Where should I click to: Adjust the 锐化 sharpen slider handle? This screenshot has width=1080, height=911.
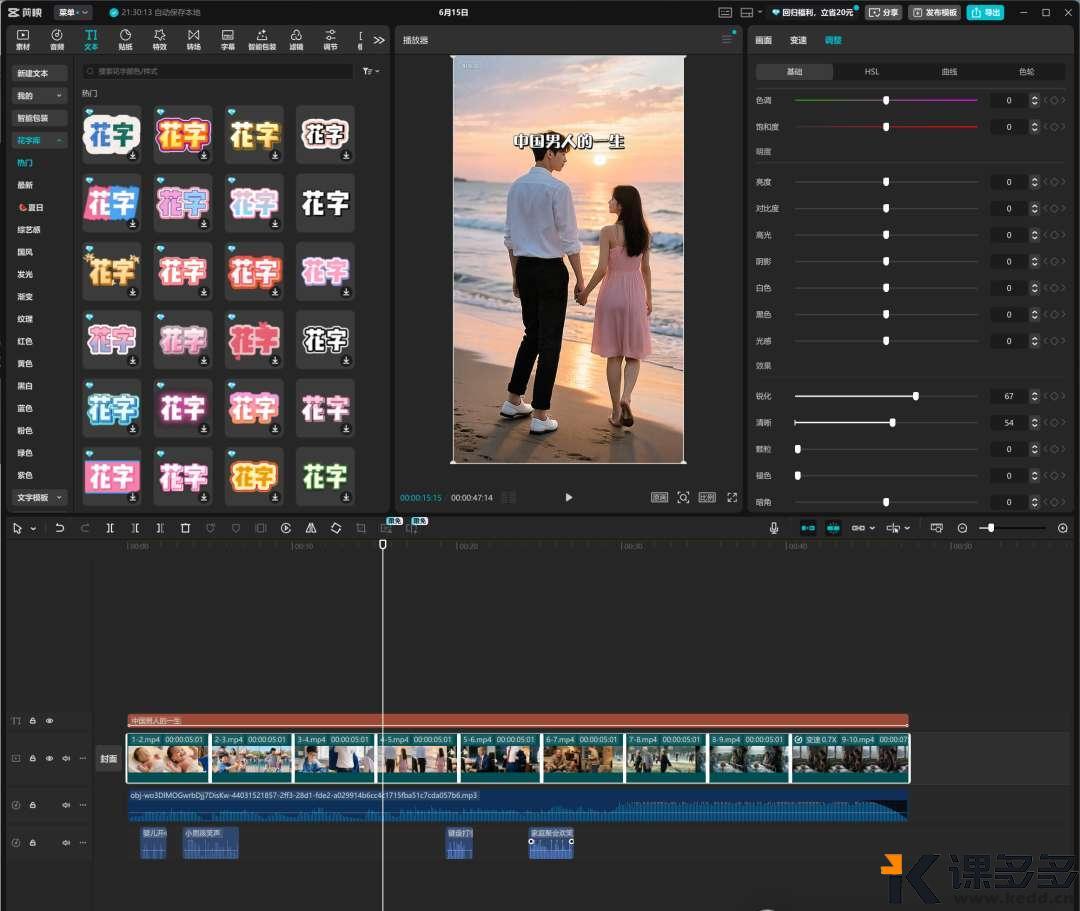point(915,396)
